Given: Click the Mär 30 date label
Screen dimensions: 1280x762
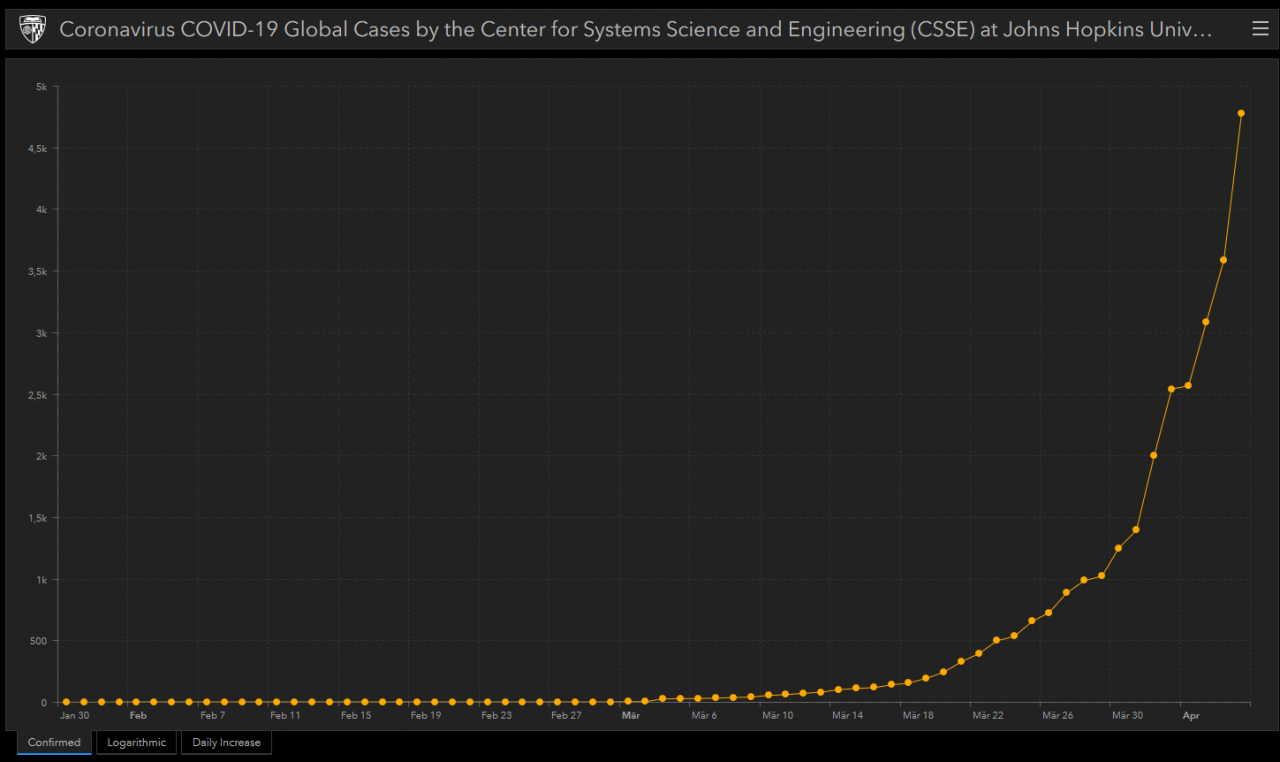Looking at the screenshot, I should pyautogui.click(x=1127, y=716).
